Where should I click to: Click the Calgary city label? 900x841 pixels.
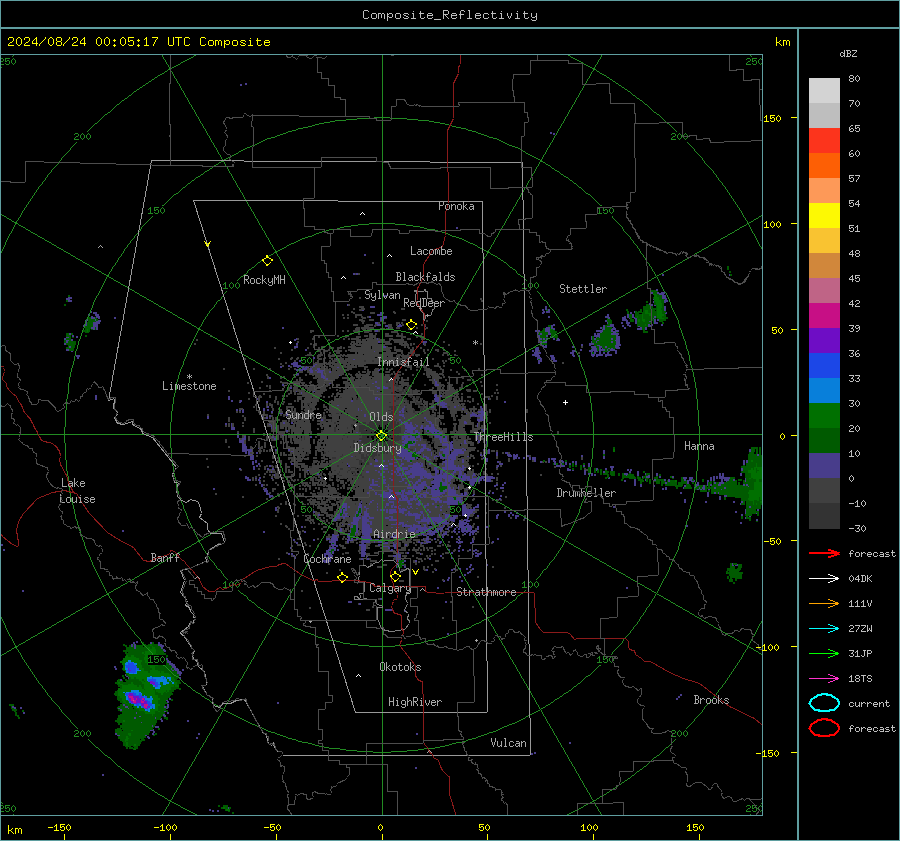click(390, 588)
